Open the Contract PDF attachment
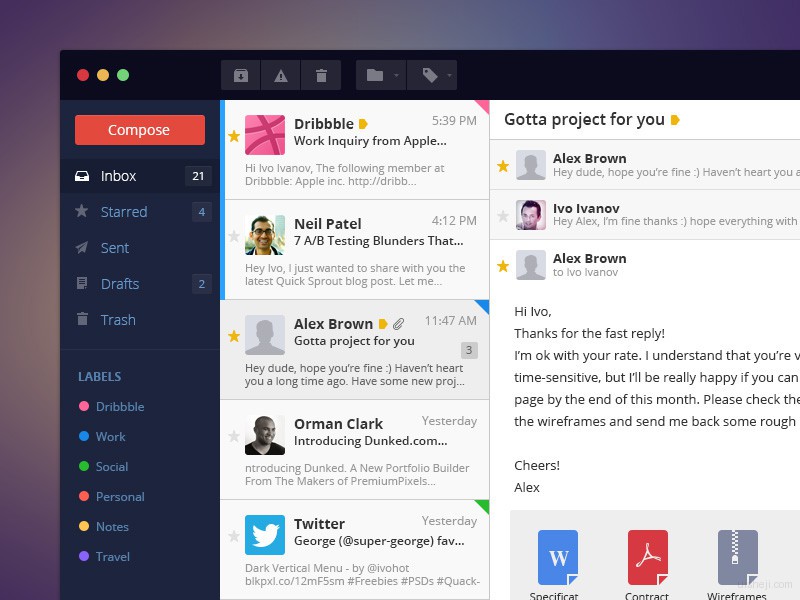 (647, 558)
